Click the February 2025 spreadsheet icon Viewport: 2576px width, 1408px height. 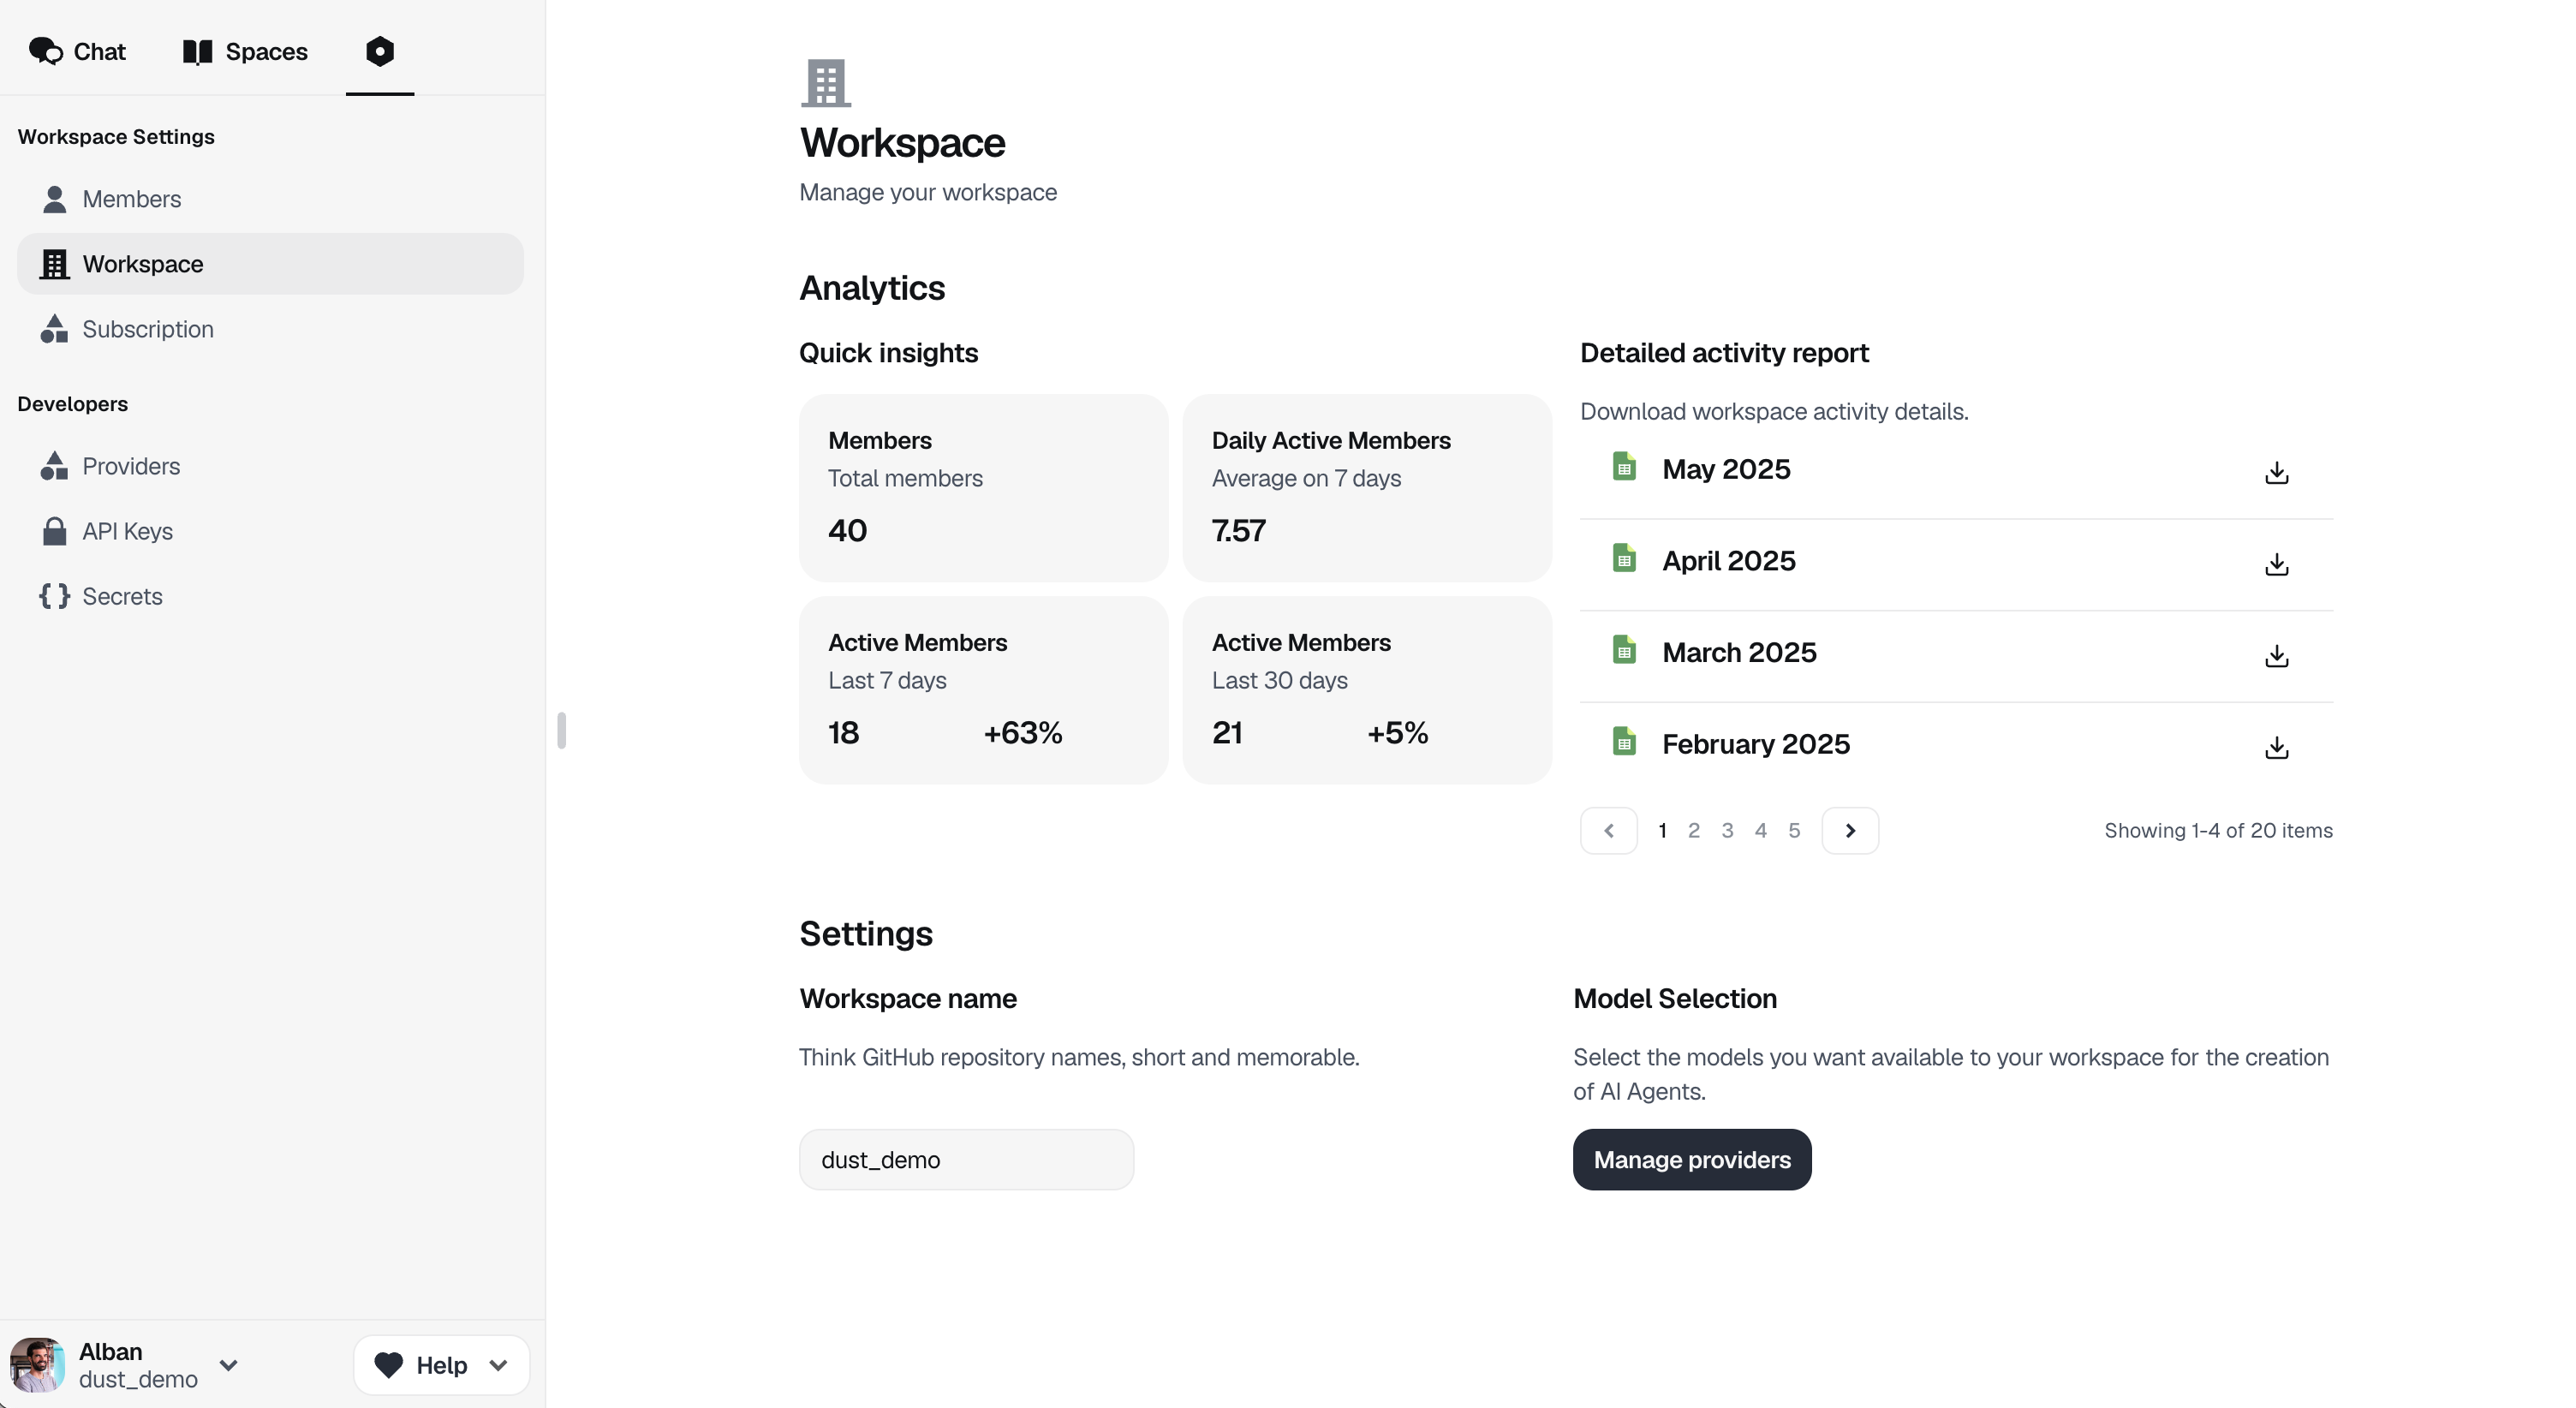coord(1624,742)
